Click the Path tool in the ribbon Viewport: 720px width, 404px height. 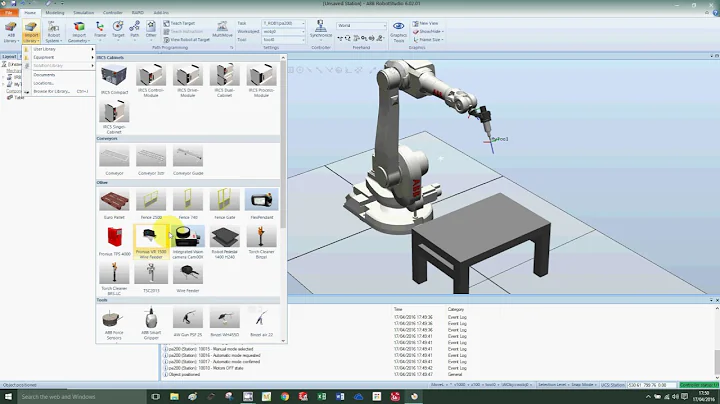tap(135, 30)
